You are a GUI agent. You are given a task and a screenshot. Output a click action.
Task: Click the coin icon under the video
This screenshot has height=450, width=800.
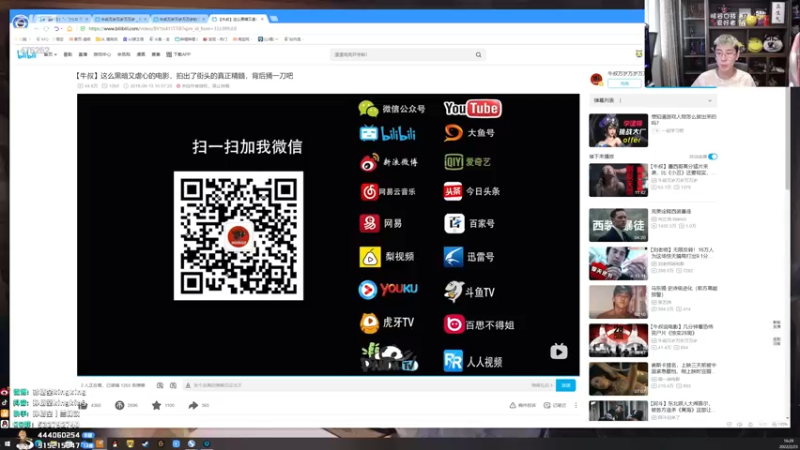[119, 405]
